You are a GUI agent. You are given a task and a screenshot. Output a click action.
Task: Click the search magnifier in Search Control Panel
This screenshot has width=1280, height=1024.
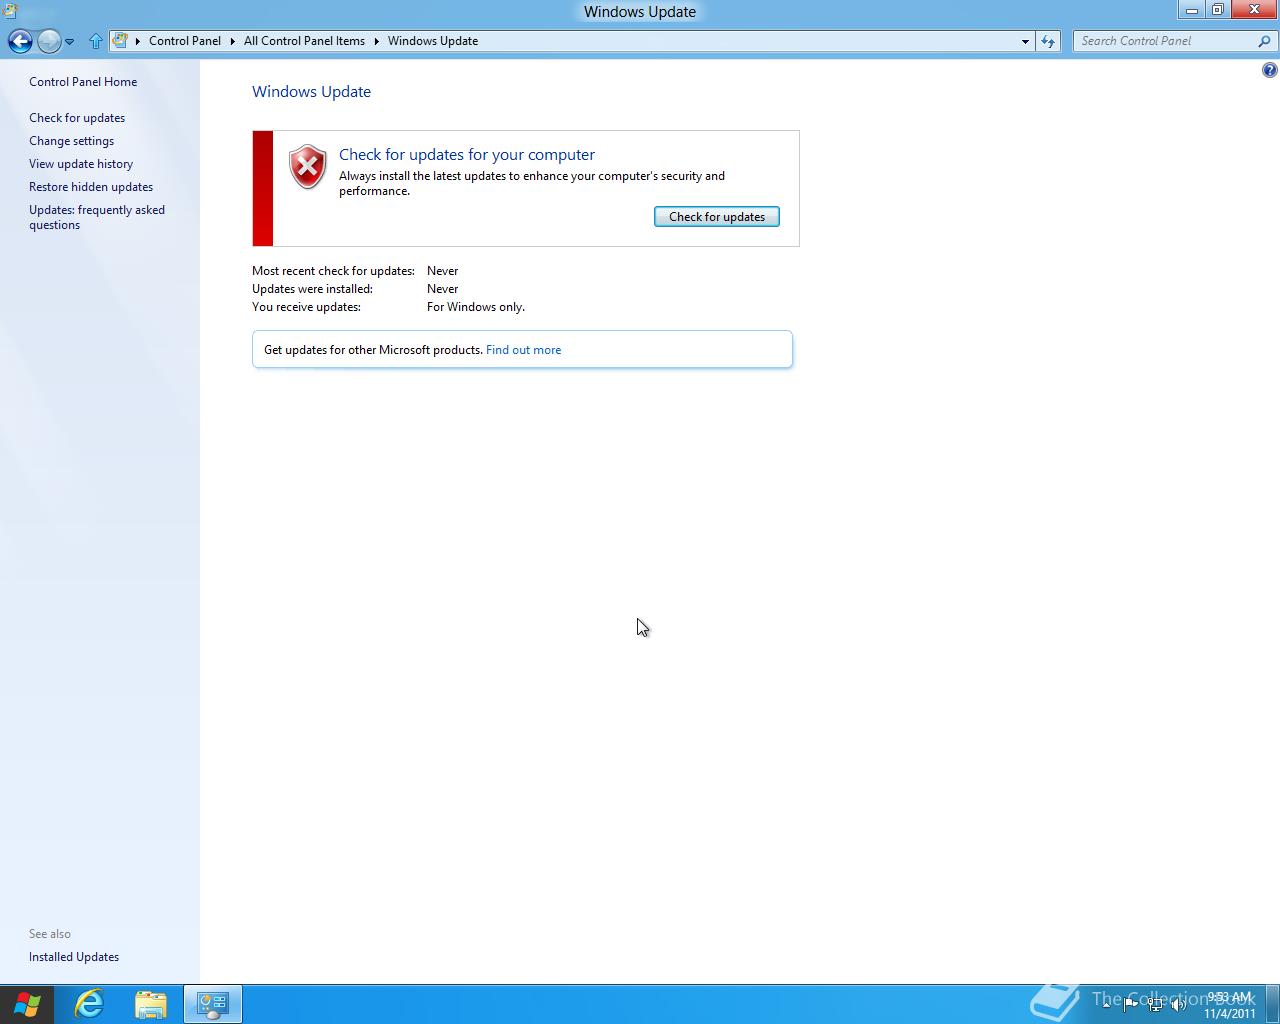1264,41
